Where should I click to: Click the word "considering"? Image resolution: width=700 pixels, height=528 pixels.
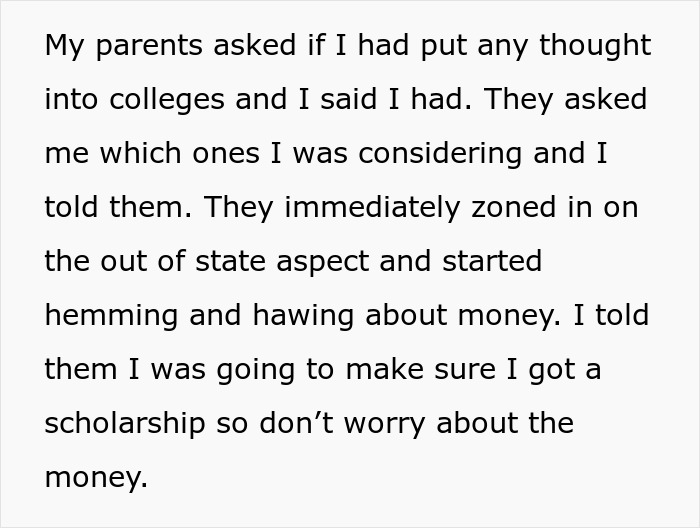click(x=440, y=154)
